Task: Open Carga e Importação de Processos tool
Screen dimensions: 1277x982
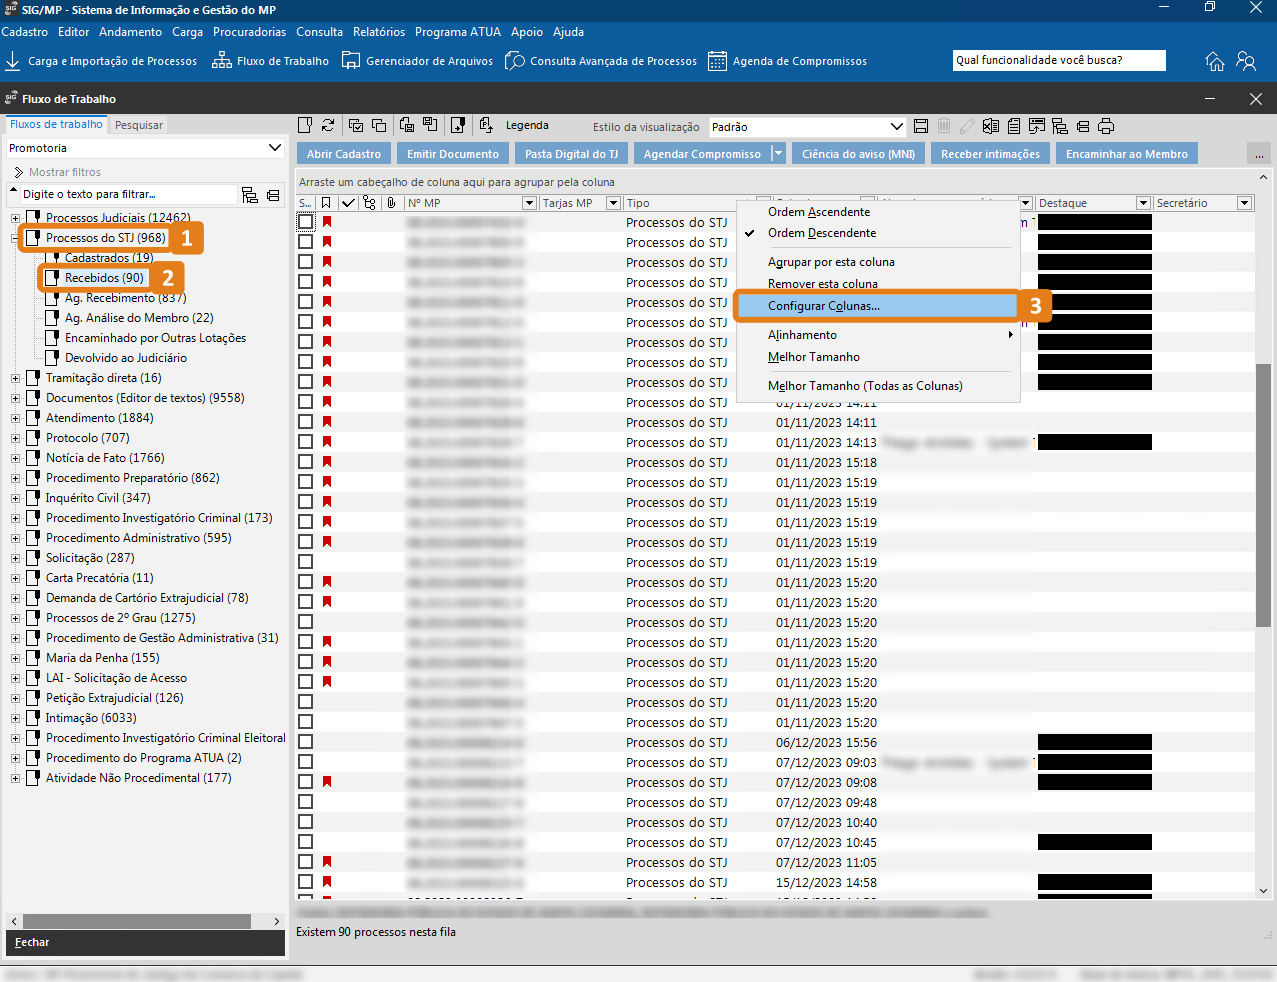Action: (101, 61)
